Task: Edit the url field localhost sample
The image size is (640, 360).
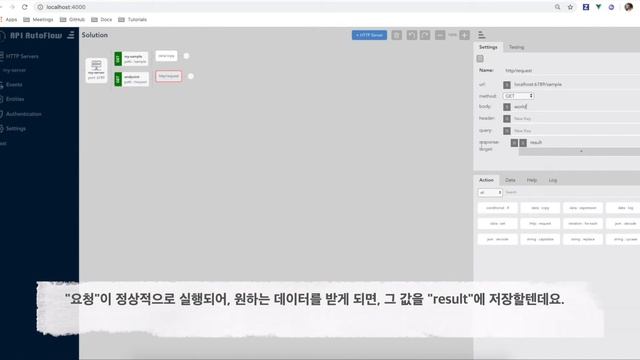Action: [576, 84]
